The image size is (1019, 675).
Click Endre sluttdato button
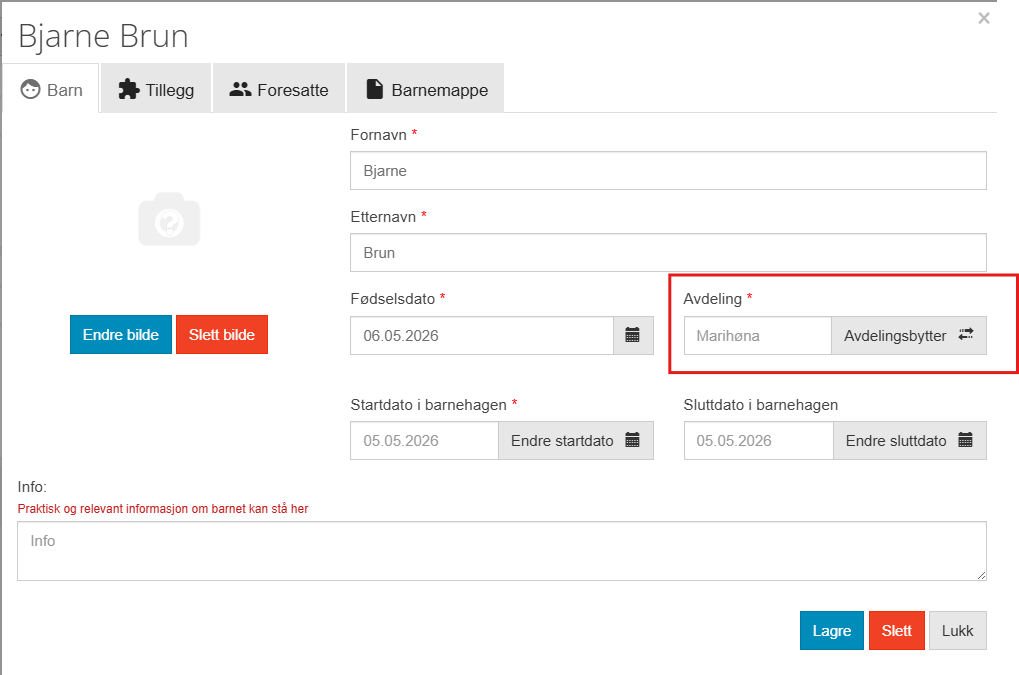910,440
